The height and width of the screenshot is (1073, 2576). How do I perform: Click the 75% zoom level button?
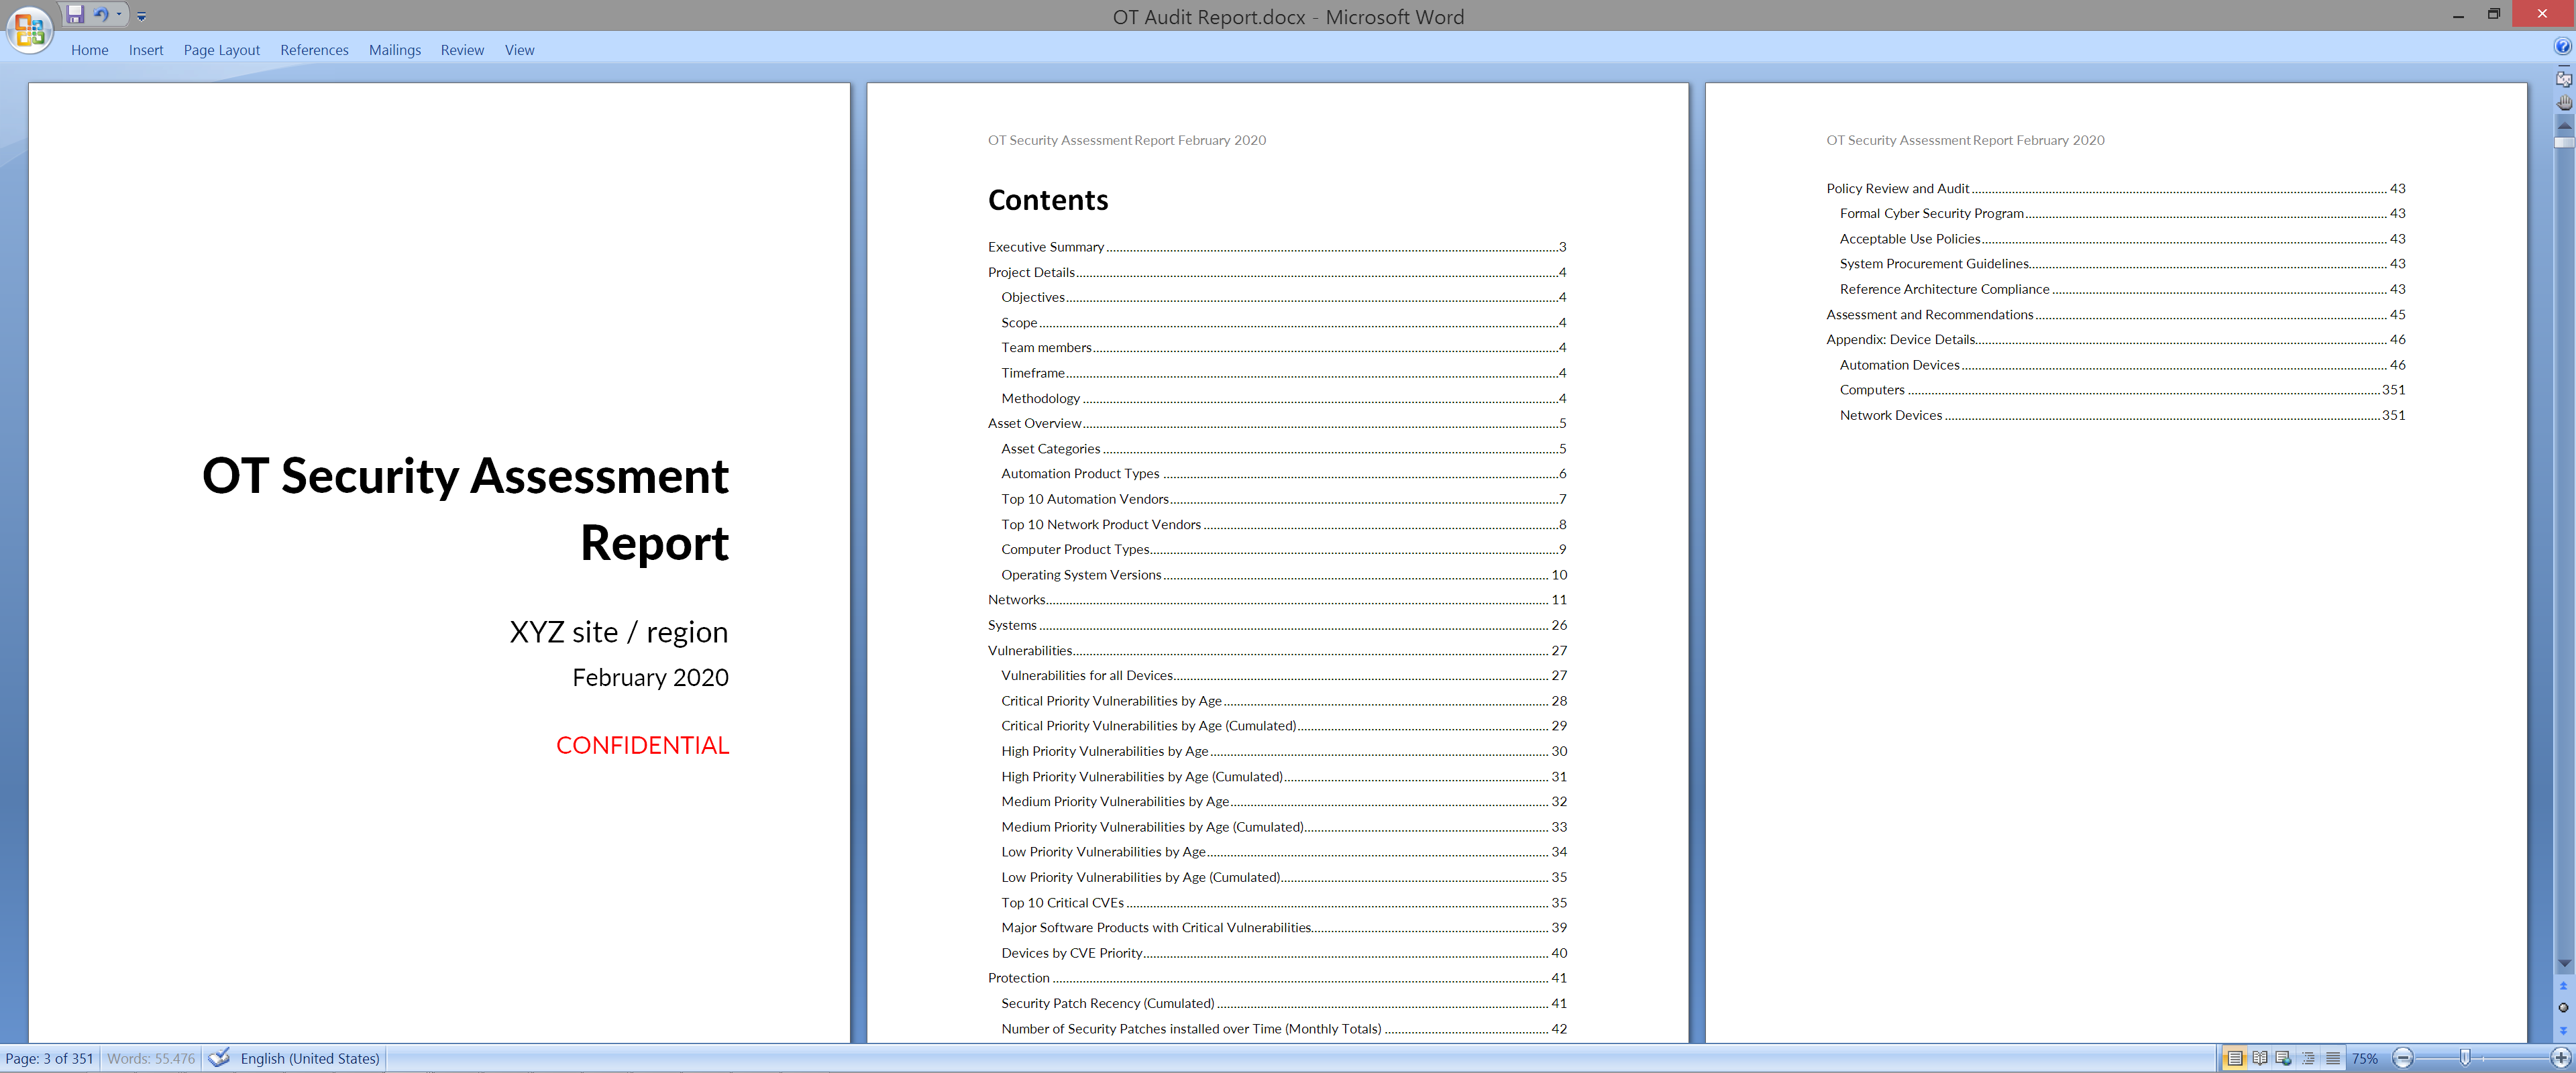click(2365, 1059)
